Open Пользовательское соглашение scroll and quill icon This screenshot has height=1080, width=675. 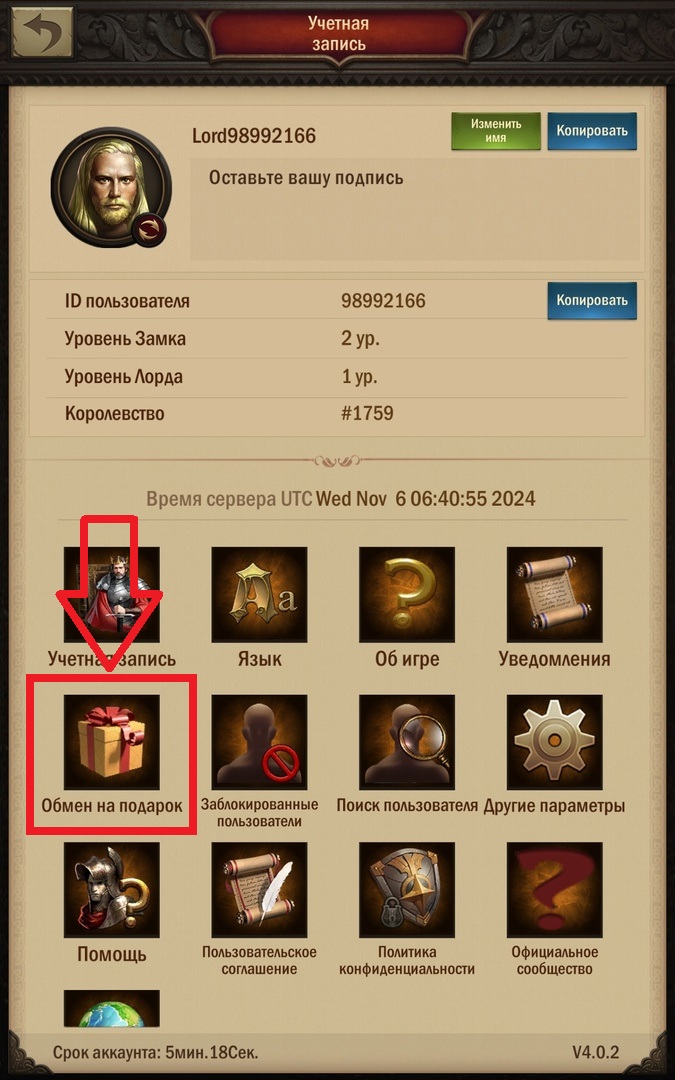click(259, 889)
